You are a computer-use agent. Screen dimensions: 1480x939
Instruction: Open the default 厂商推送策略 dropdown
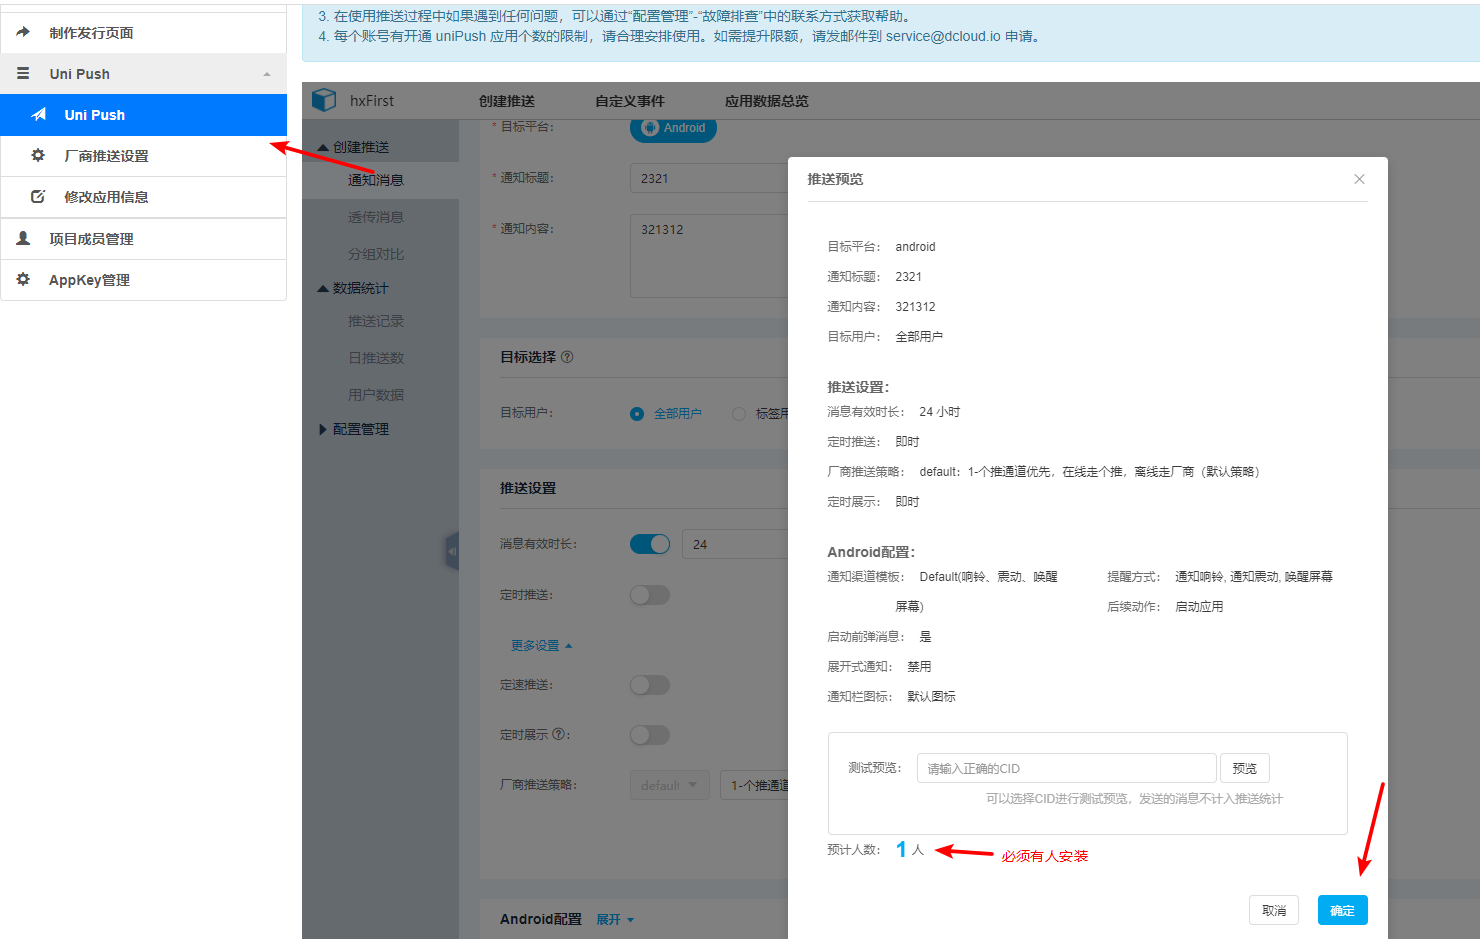[670, 785]
